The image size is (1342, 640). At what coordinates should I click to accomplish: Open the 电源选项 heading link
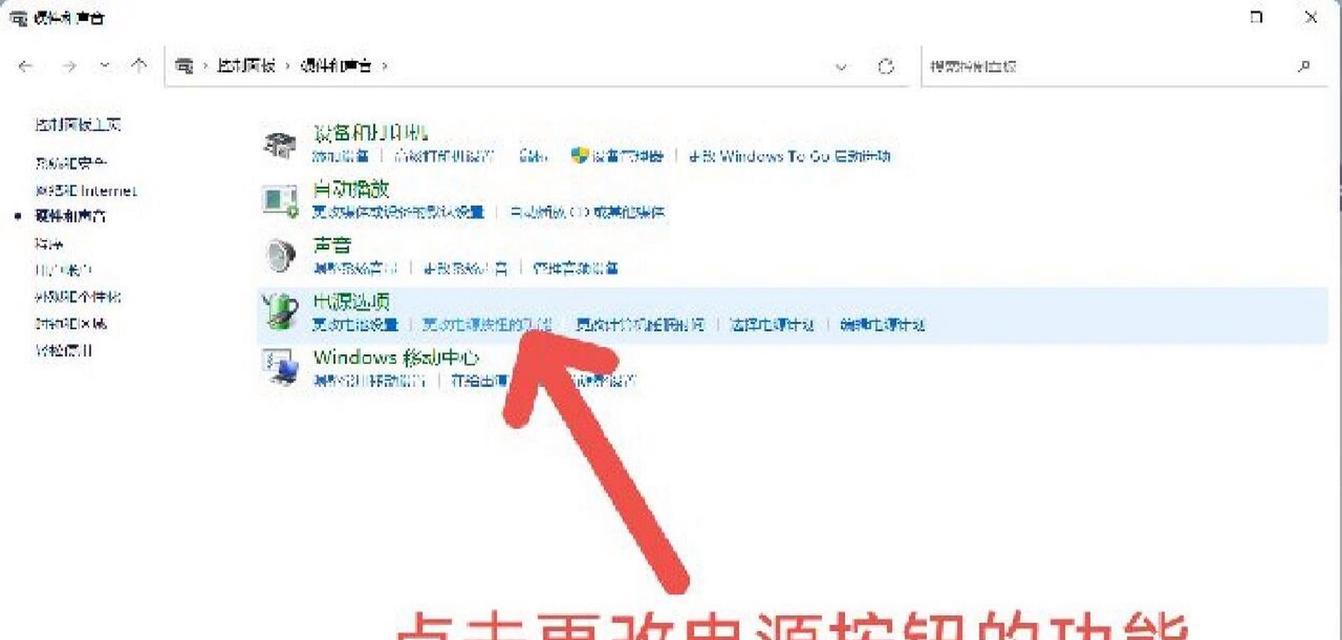coord(351,301)
